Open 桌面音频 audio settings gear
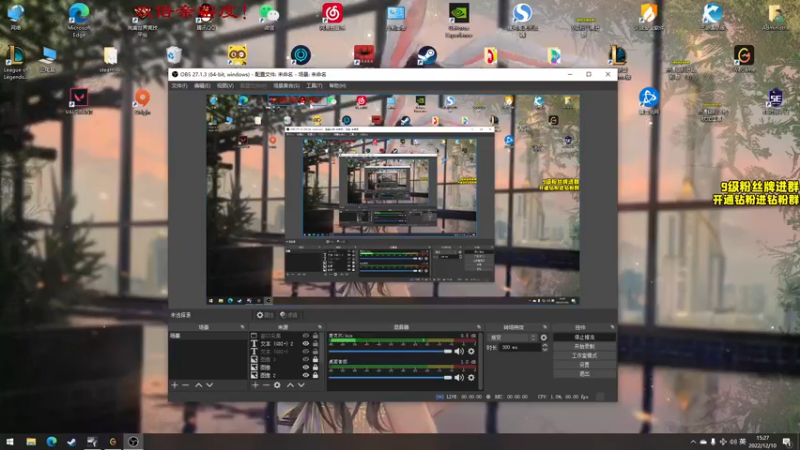 tap(471, 378)
